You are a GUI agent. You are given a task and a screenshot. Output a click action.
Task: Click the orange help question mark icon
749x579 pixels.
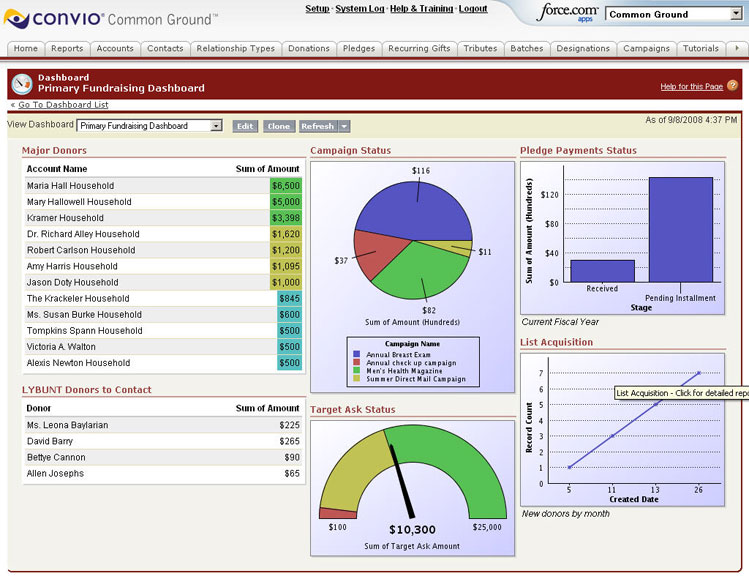pyautogui.click(x=733, y=86)
